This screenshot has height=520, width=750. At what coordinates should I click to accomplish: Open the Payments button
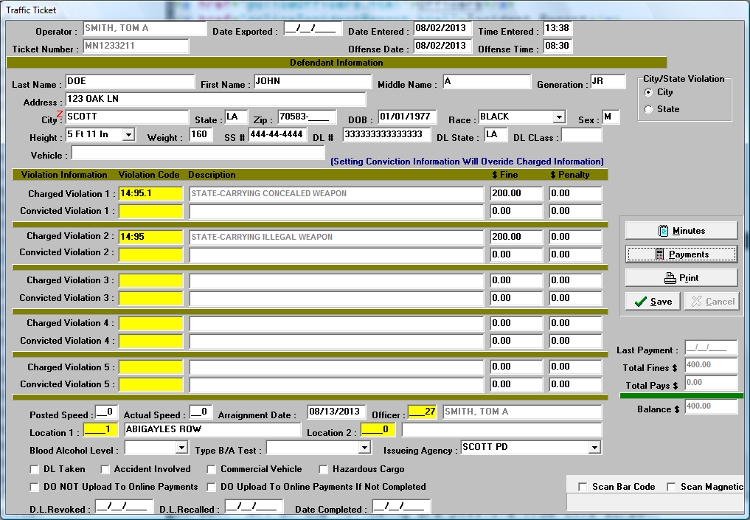[x=681, y=254]
